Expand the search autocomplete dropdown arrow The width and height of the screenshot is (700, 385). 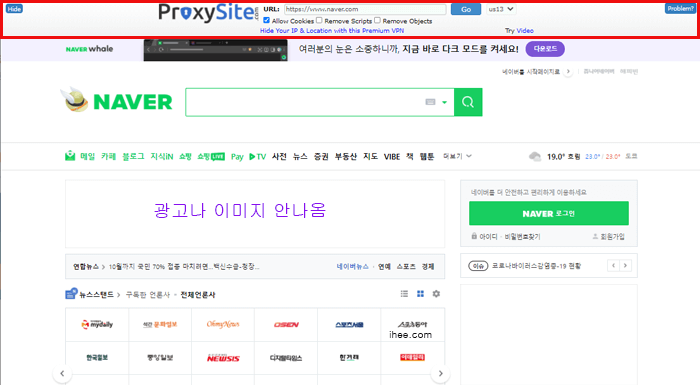[x=445, y=102]
